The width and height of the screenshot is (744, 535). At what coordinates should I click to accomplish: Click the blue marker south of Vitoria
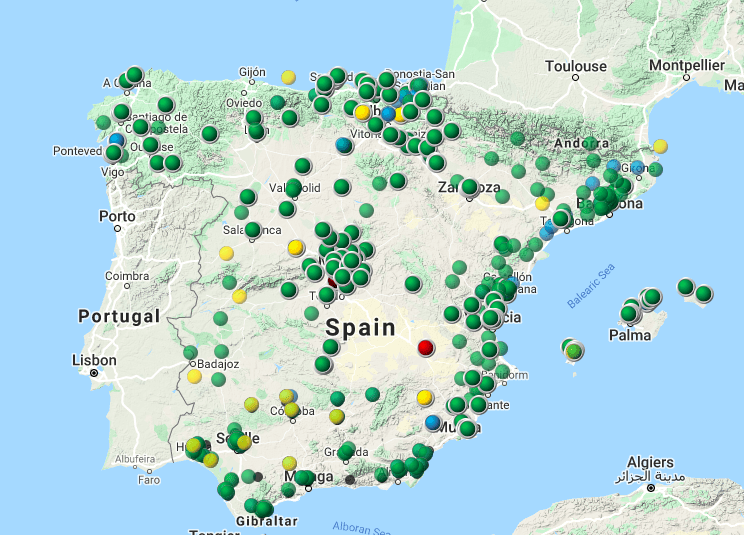pyautogui.click(x=344, y=145)
